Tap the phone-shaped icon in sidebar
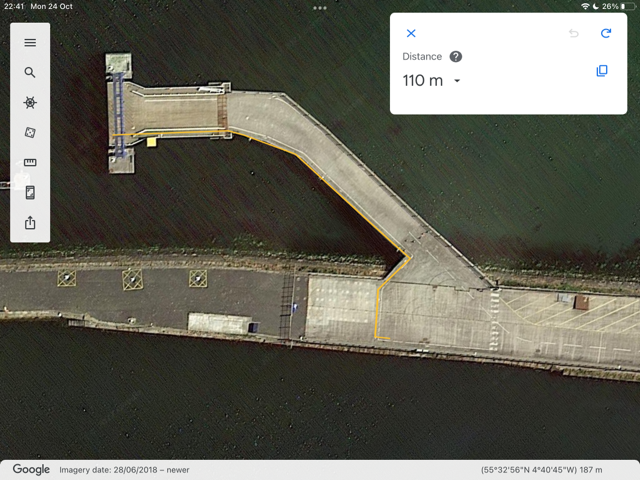 coord(30,193)
